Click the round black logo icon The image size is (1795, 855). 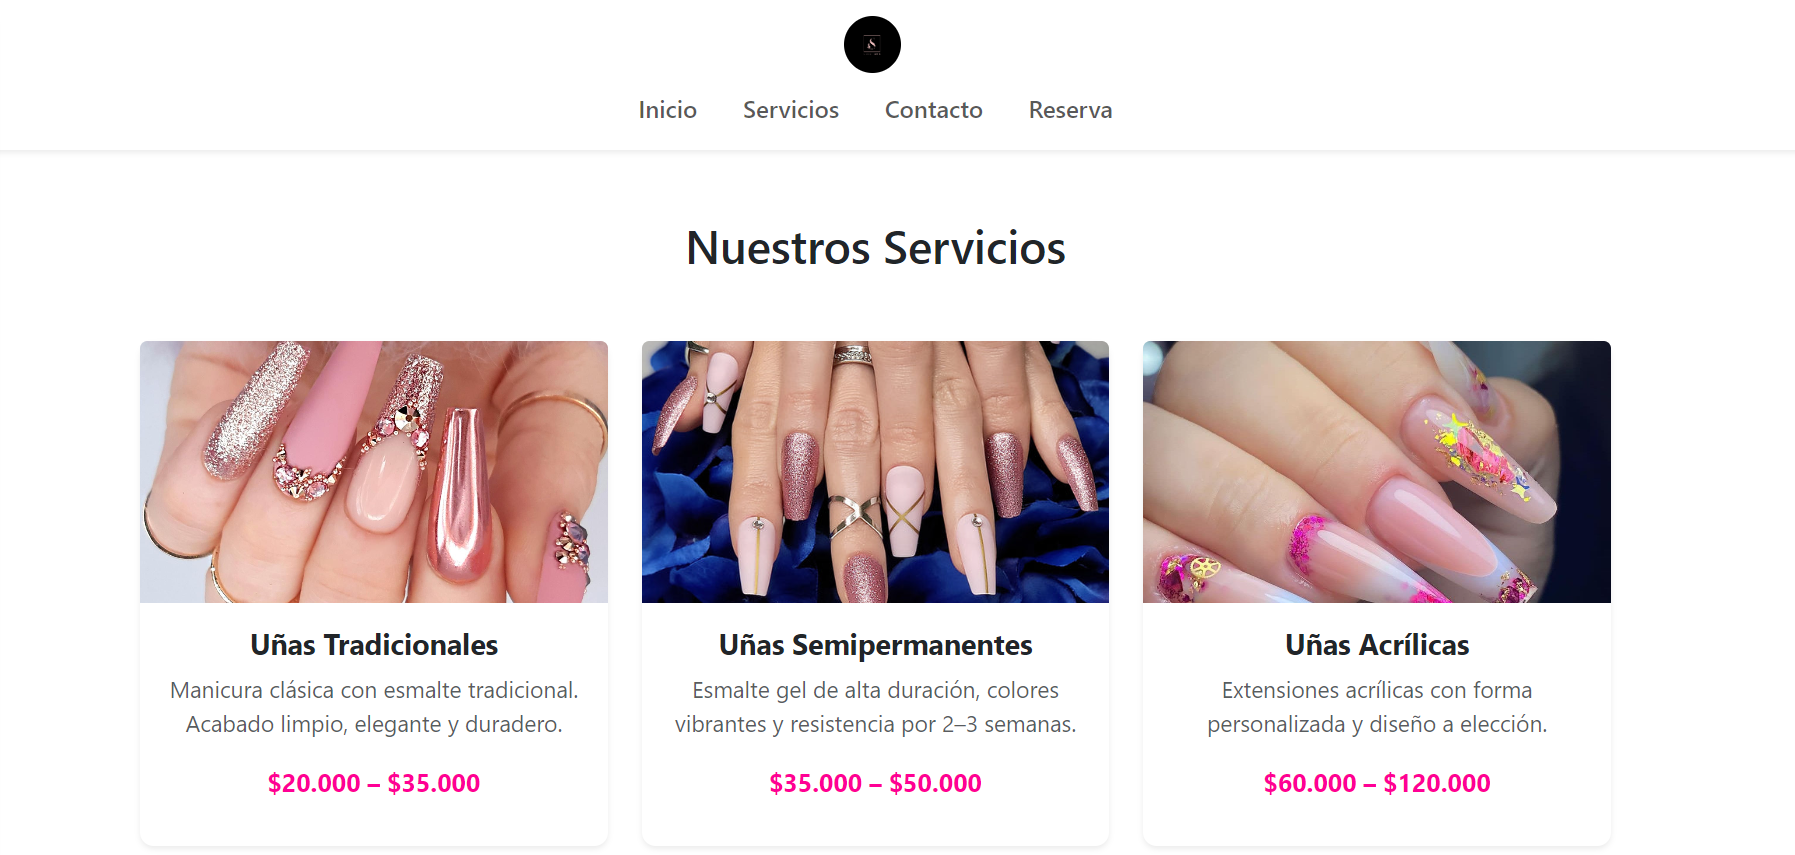point(872,44)
